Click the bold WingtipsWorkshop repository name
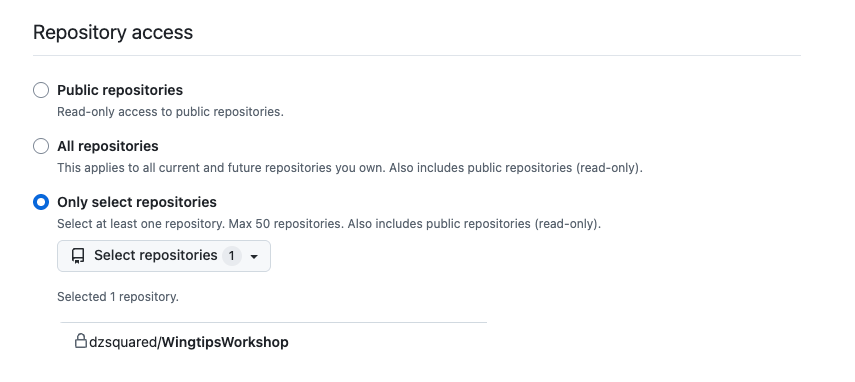 click(225, 342)
